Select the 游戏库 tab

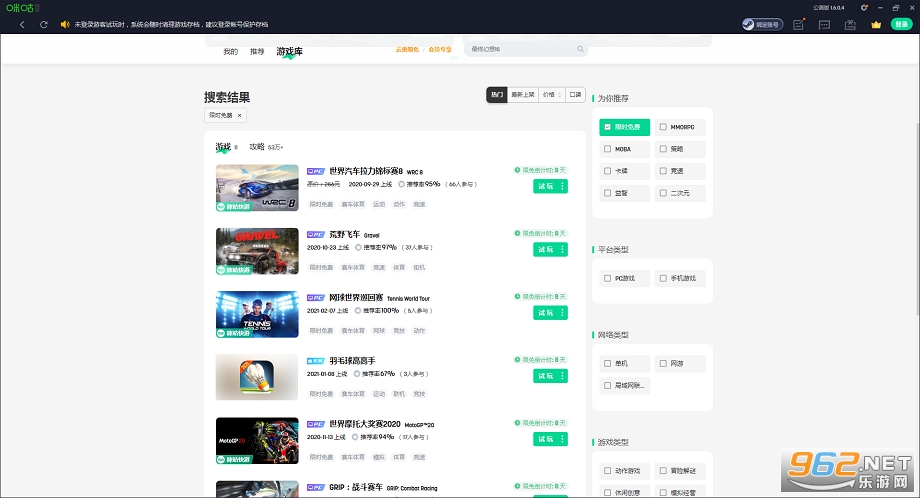(x=289, y=52)
